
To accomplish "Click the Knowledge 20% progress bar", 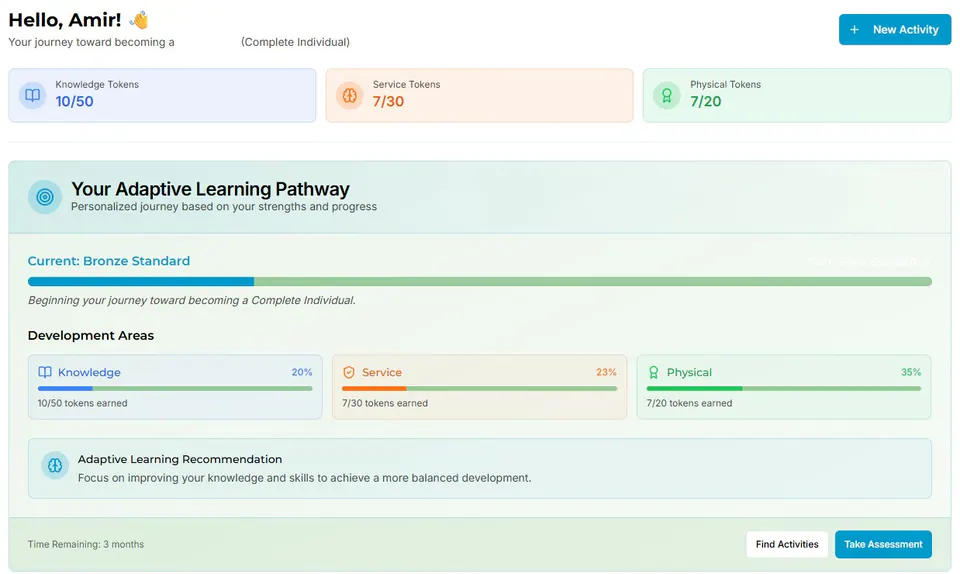I will (x=175, y=389).
